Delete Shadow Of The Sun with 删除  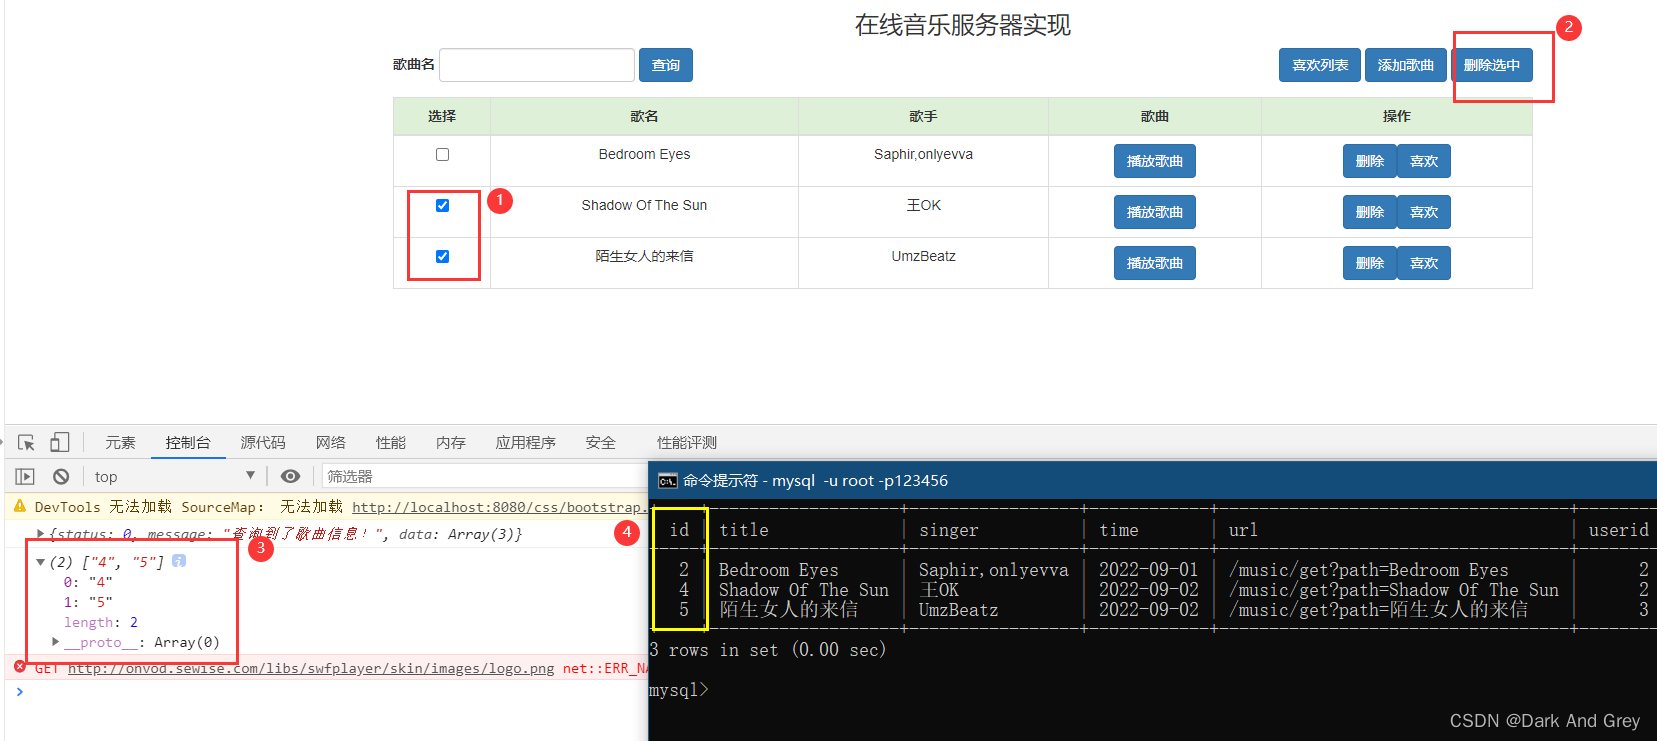[x=1370, y=212]
